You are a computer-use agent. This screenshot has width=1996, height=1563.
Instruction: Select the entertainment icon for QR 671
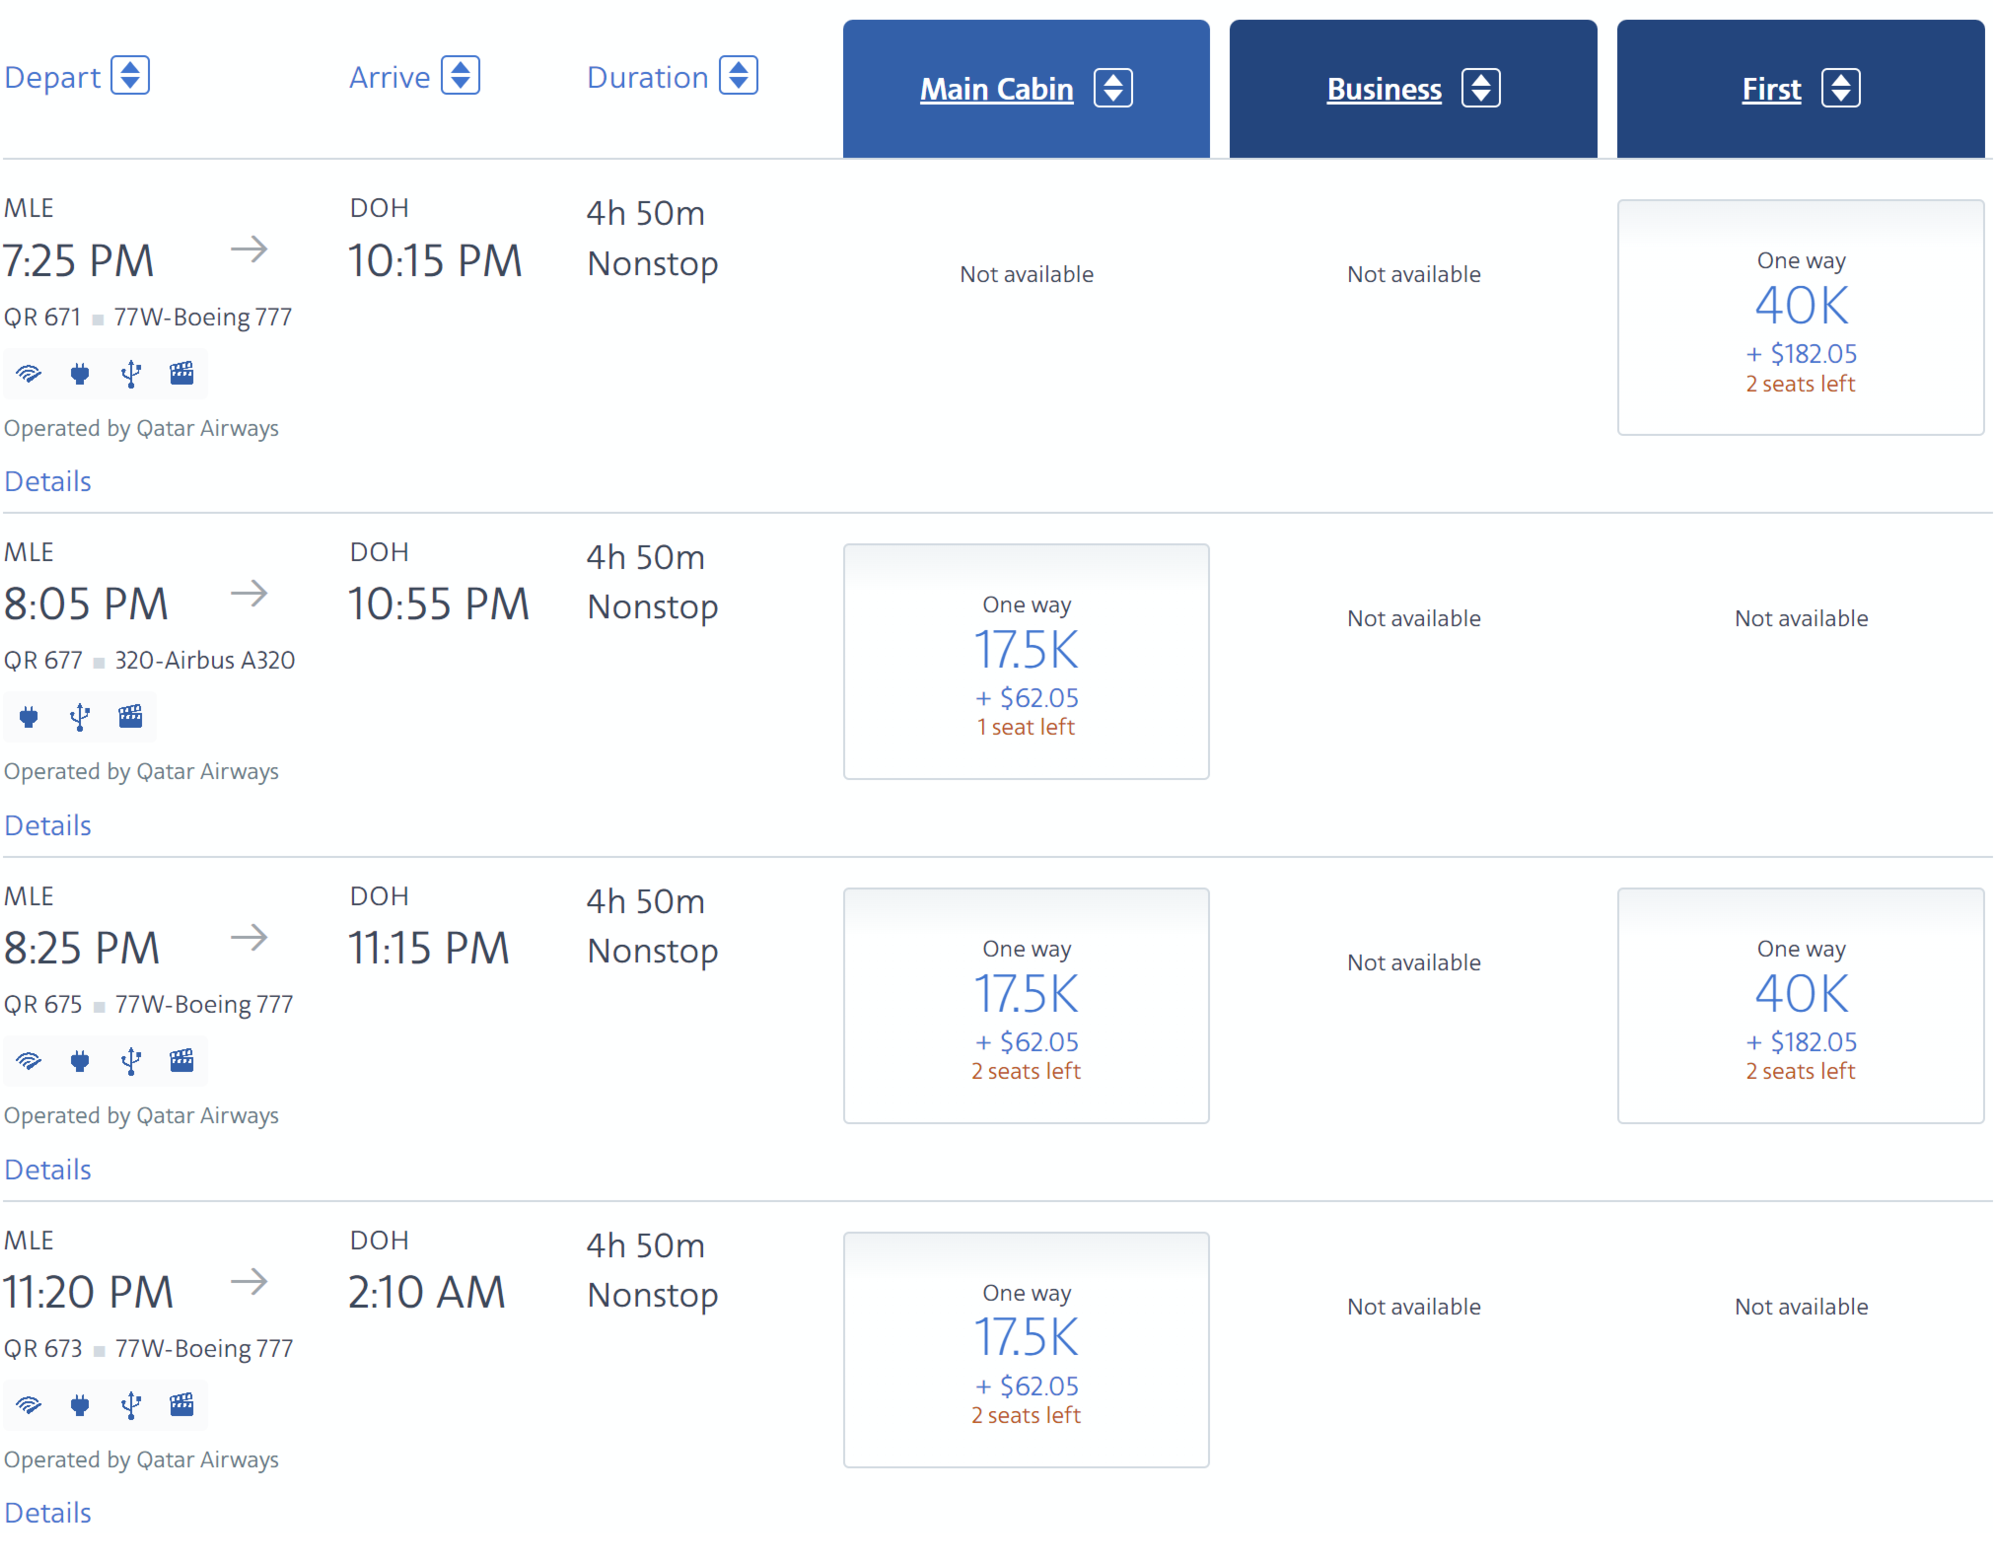[x=181, y=373]
